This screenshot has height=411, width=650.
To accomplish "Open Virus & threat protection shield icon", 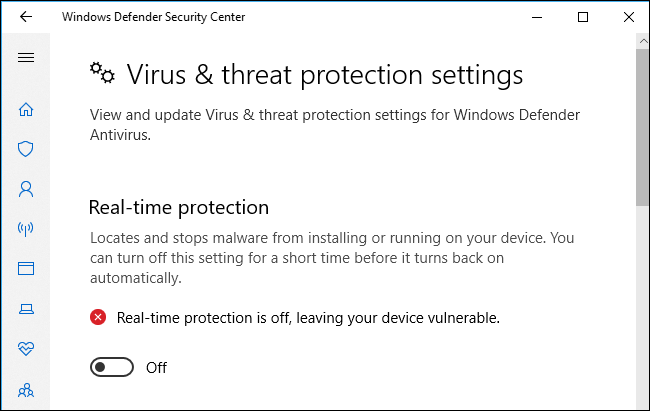I will (26, 149).
